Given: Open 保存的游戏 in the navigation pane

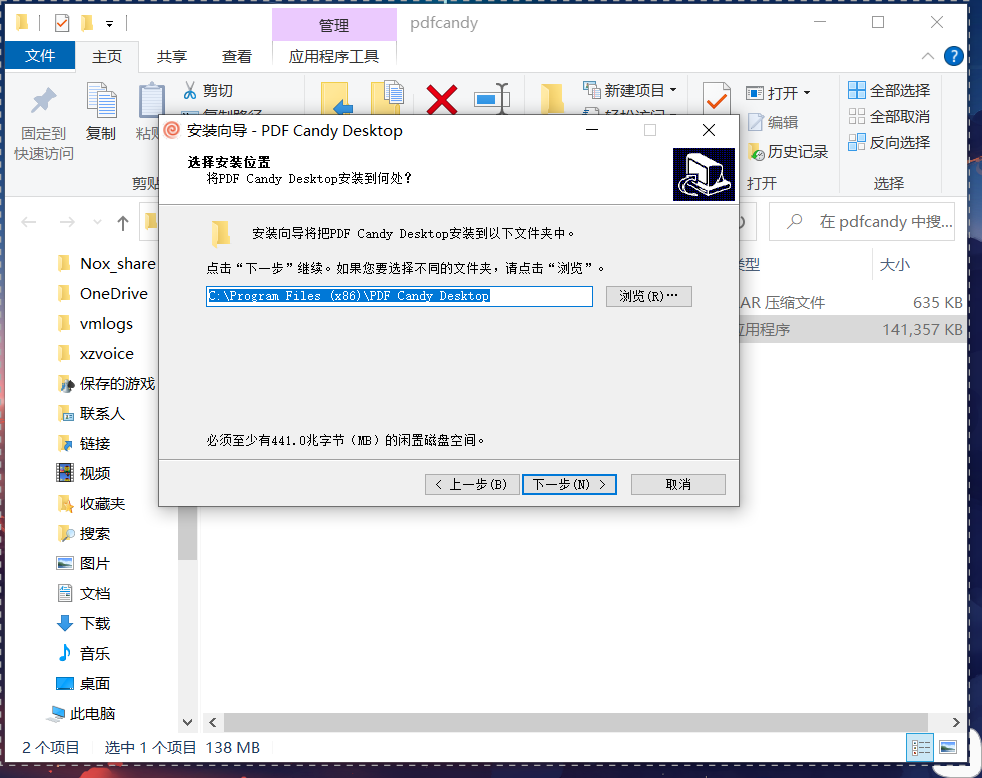Looking at the screenshot, I should 106,384.
